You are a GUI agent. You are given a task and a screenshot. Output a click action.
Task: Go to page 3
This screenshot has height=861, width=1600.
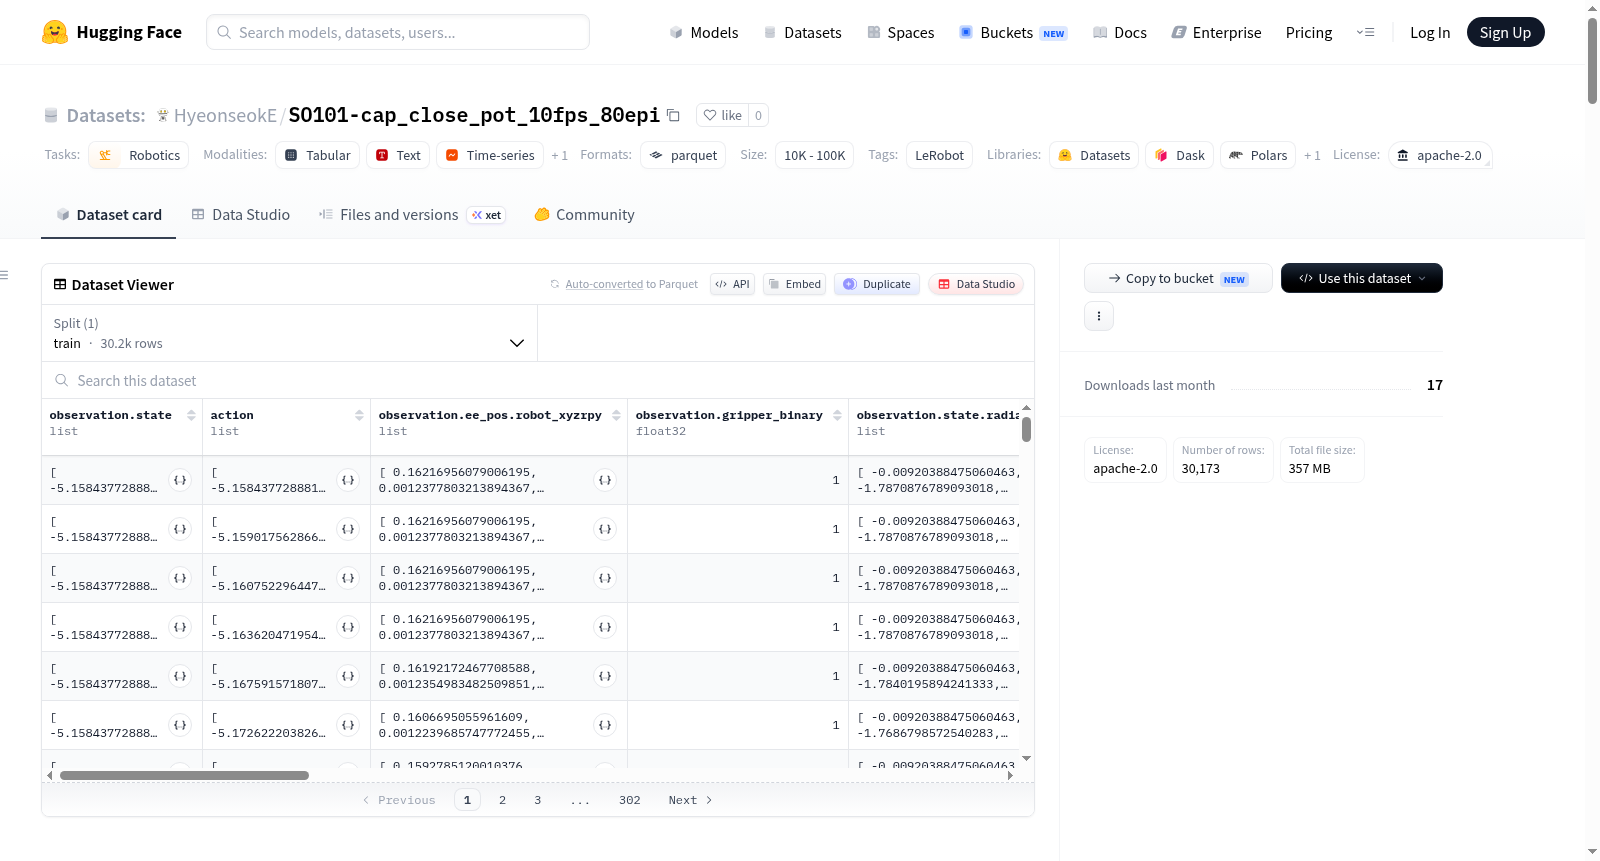point(538,800)
